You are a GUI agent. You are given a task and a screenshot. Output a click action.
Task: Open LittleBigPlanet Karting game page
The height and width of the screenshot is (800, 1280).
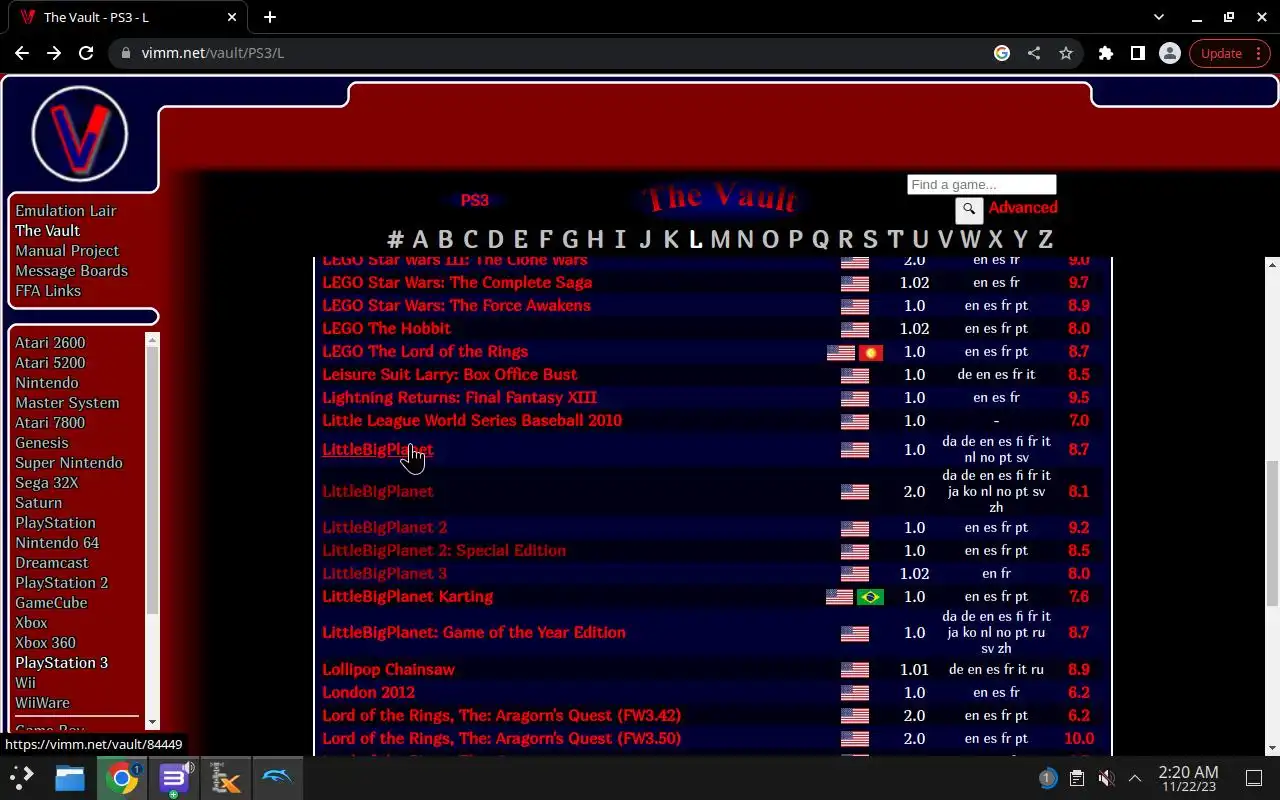pos(407,597)
